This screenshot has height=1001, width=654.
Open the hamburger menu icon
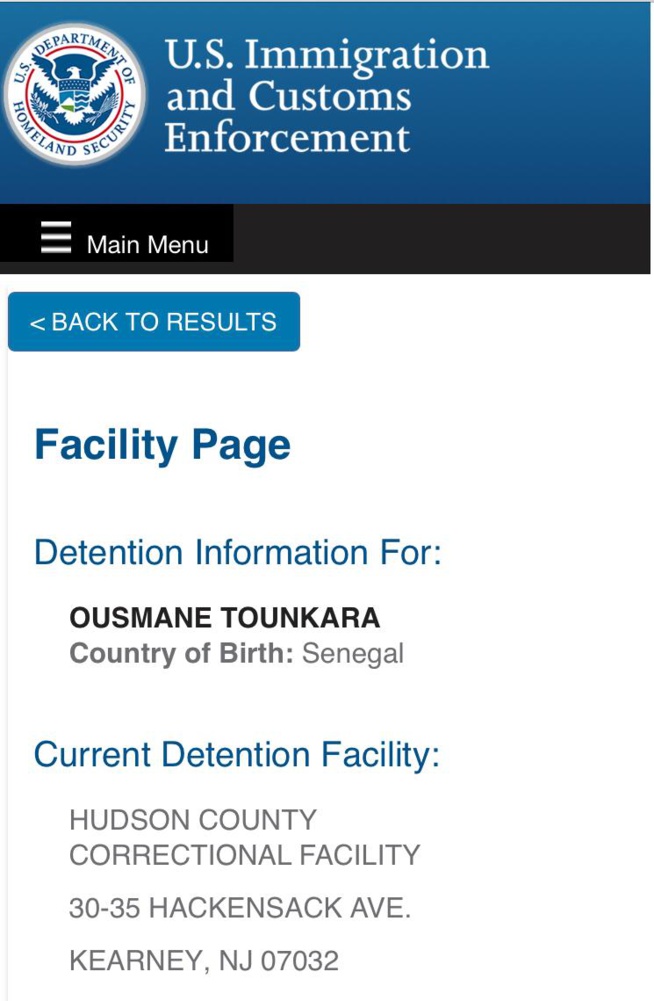click(56, 238)
